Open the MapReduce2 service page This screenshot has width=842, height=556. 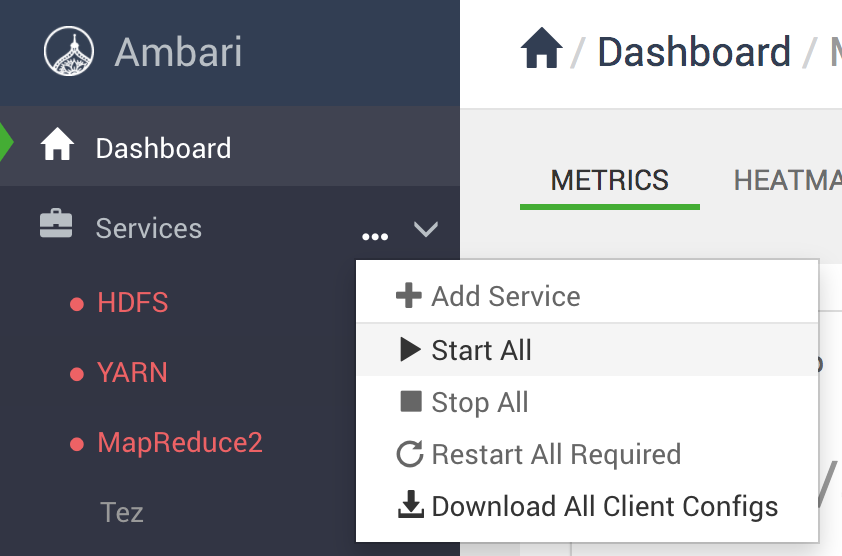pos(180,443)
